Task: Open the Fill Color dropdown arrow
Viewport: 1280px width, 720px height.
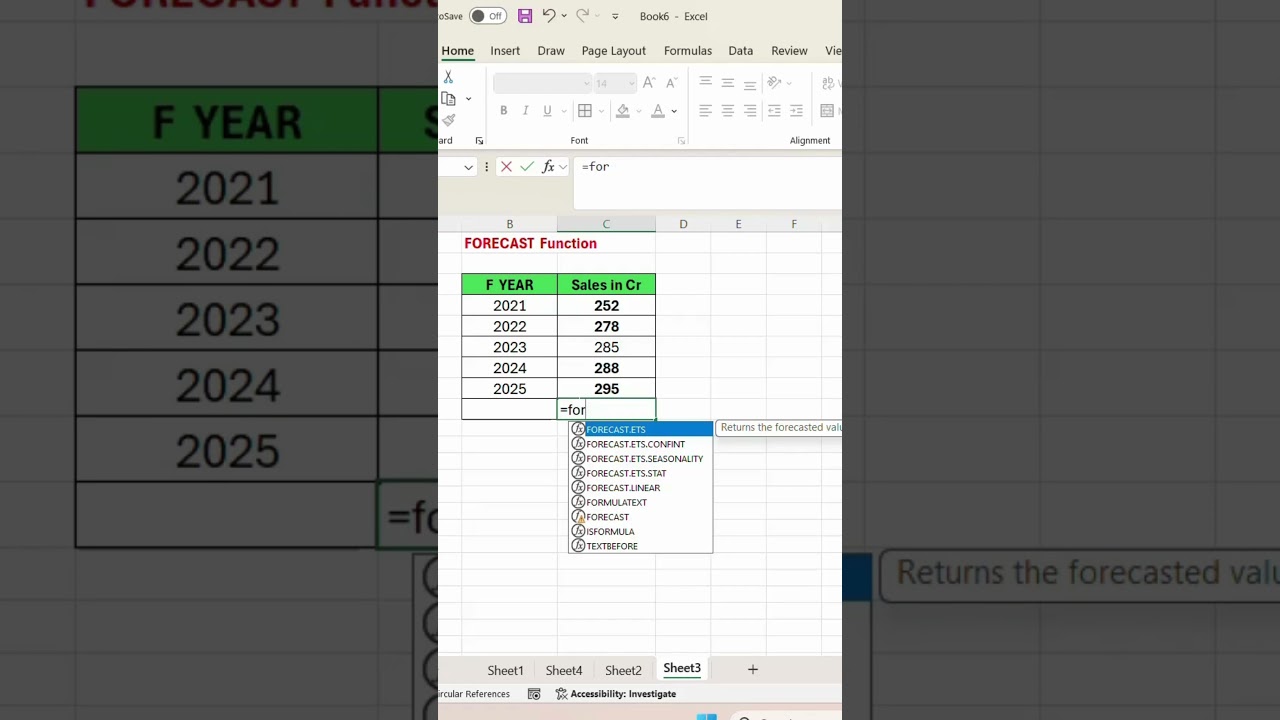Action: tap(640, 111)
